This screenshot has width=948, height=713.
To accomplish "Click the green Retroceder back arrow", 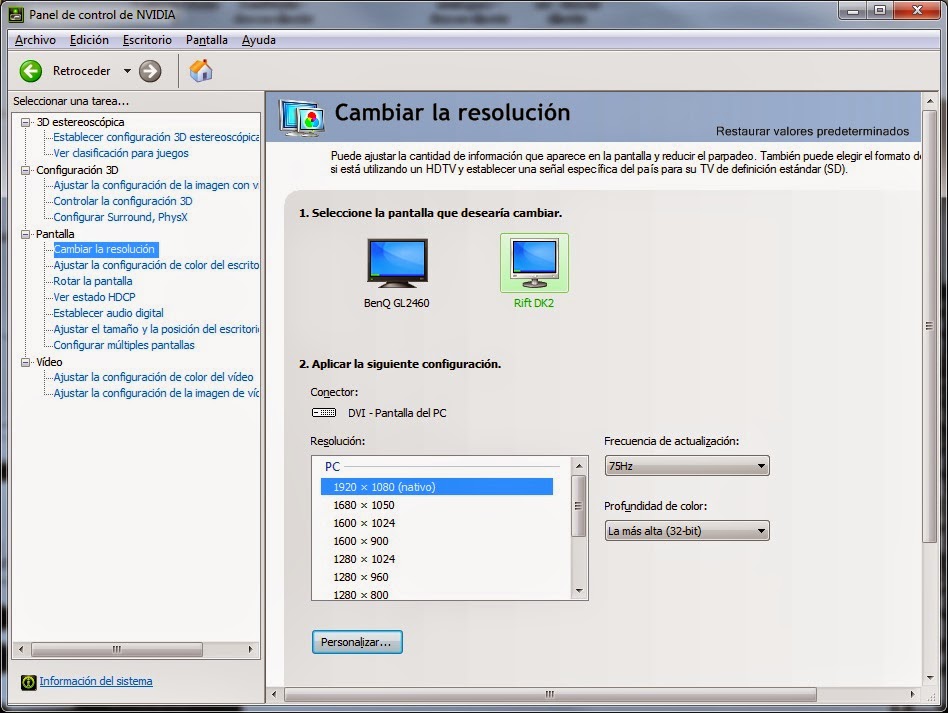I will point(31,71).
